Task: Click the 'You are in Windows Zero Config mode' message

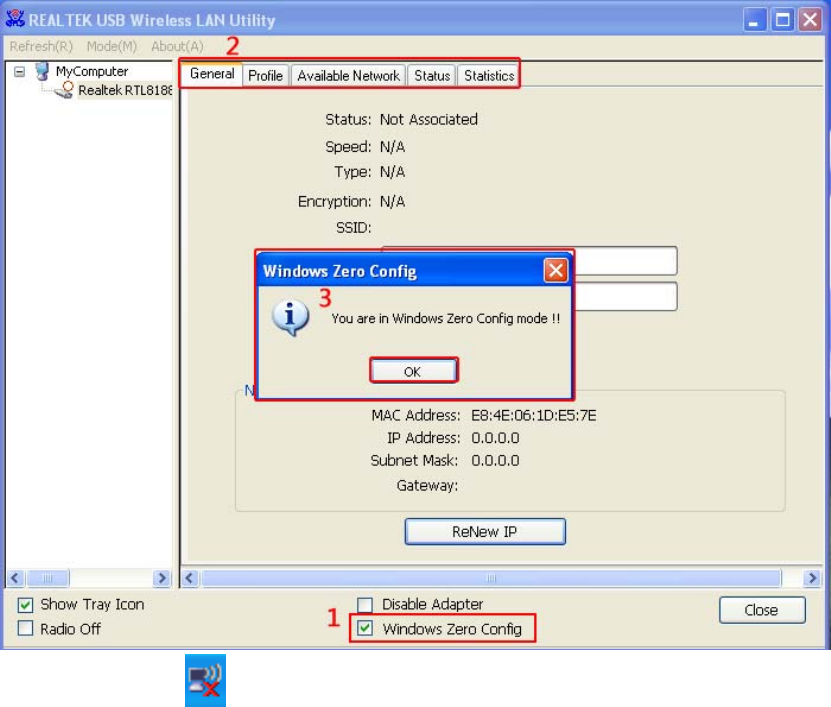Action: coord(446,319)
